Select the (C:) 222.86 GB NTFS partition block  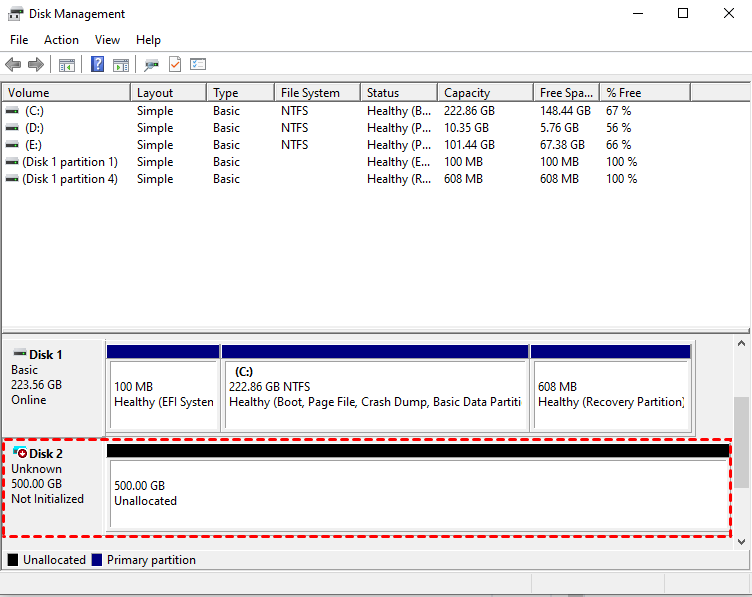tap(375, 388)
